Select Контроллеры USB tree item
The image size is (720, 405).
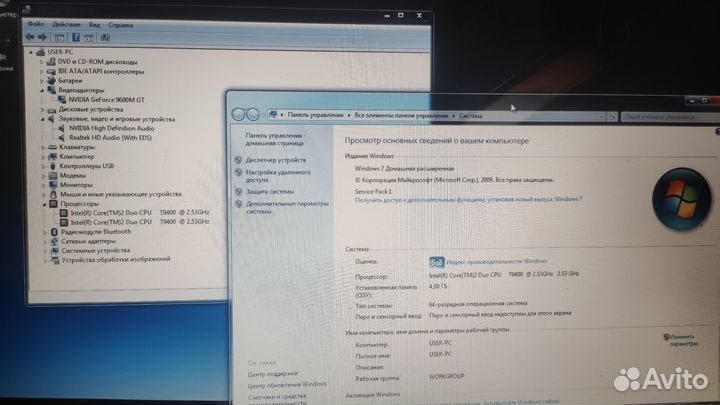pos(86,166)
